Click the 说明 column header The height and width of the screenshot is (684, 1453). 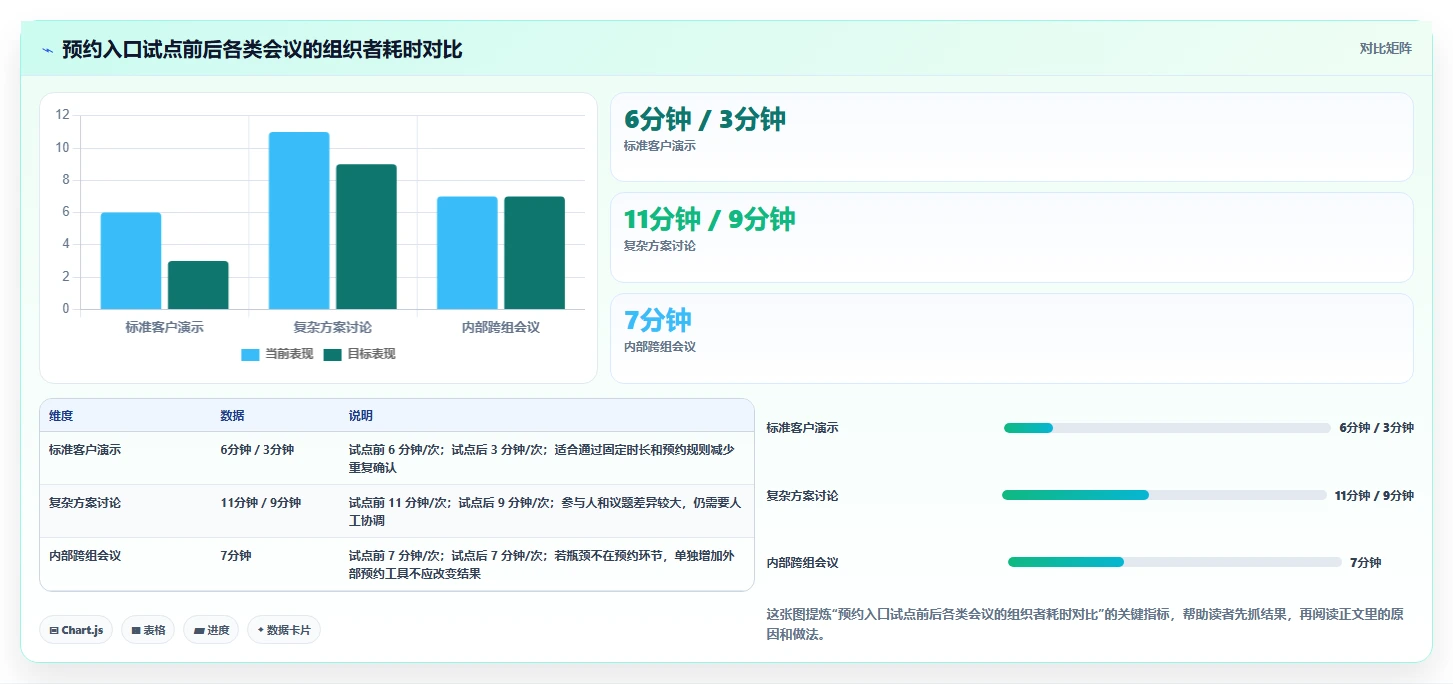click(x=360, y=416)
